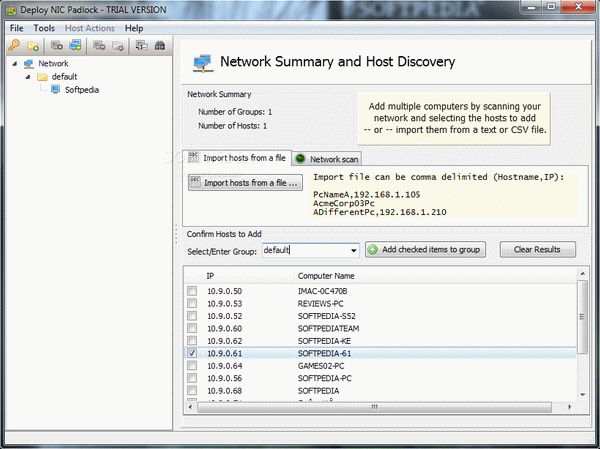The image size is (600, 449).
Task: Click the SOFTPEDIATEAM computer name
Action: [x=328, y=328]
